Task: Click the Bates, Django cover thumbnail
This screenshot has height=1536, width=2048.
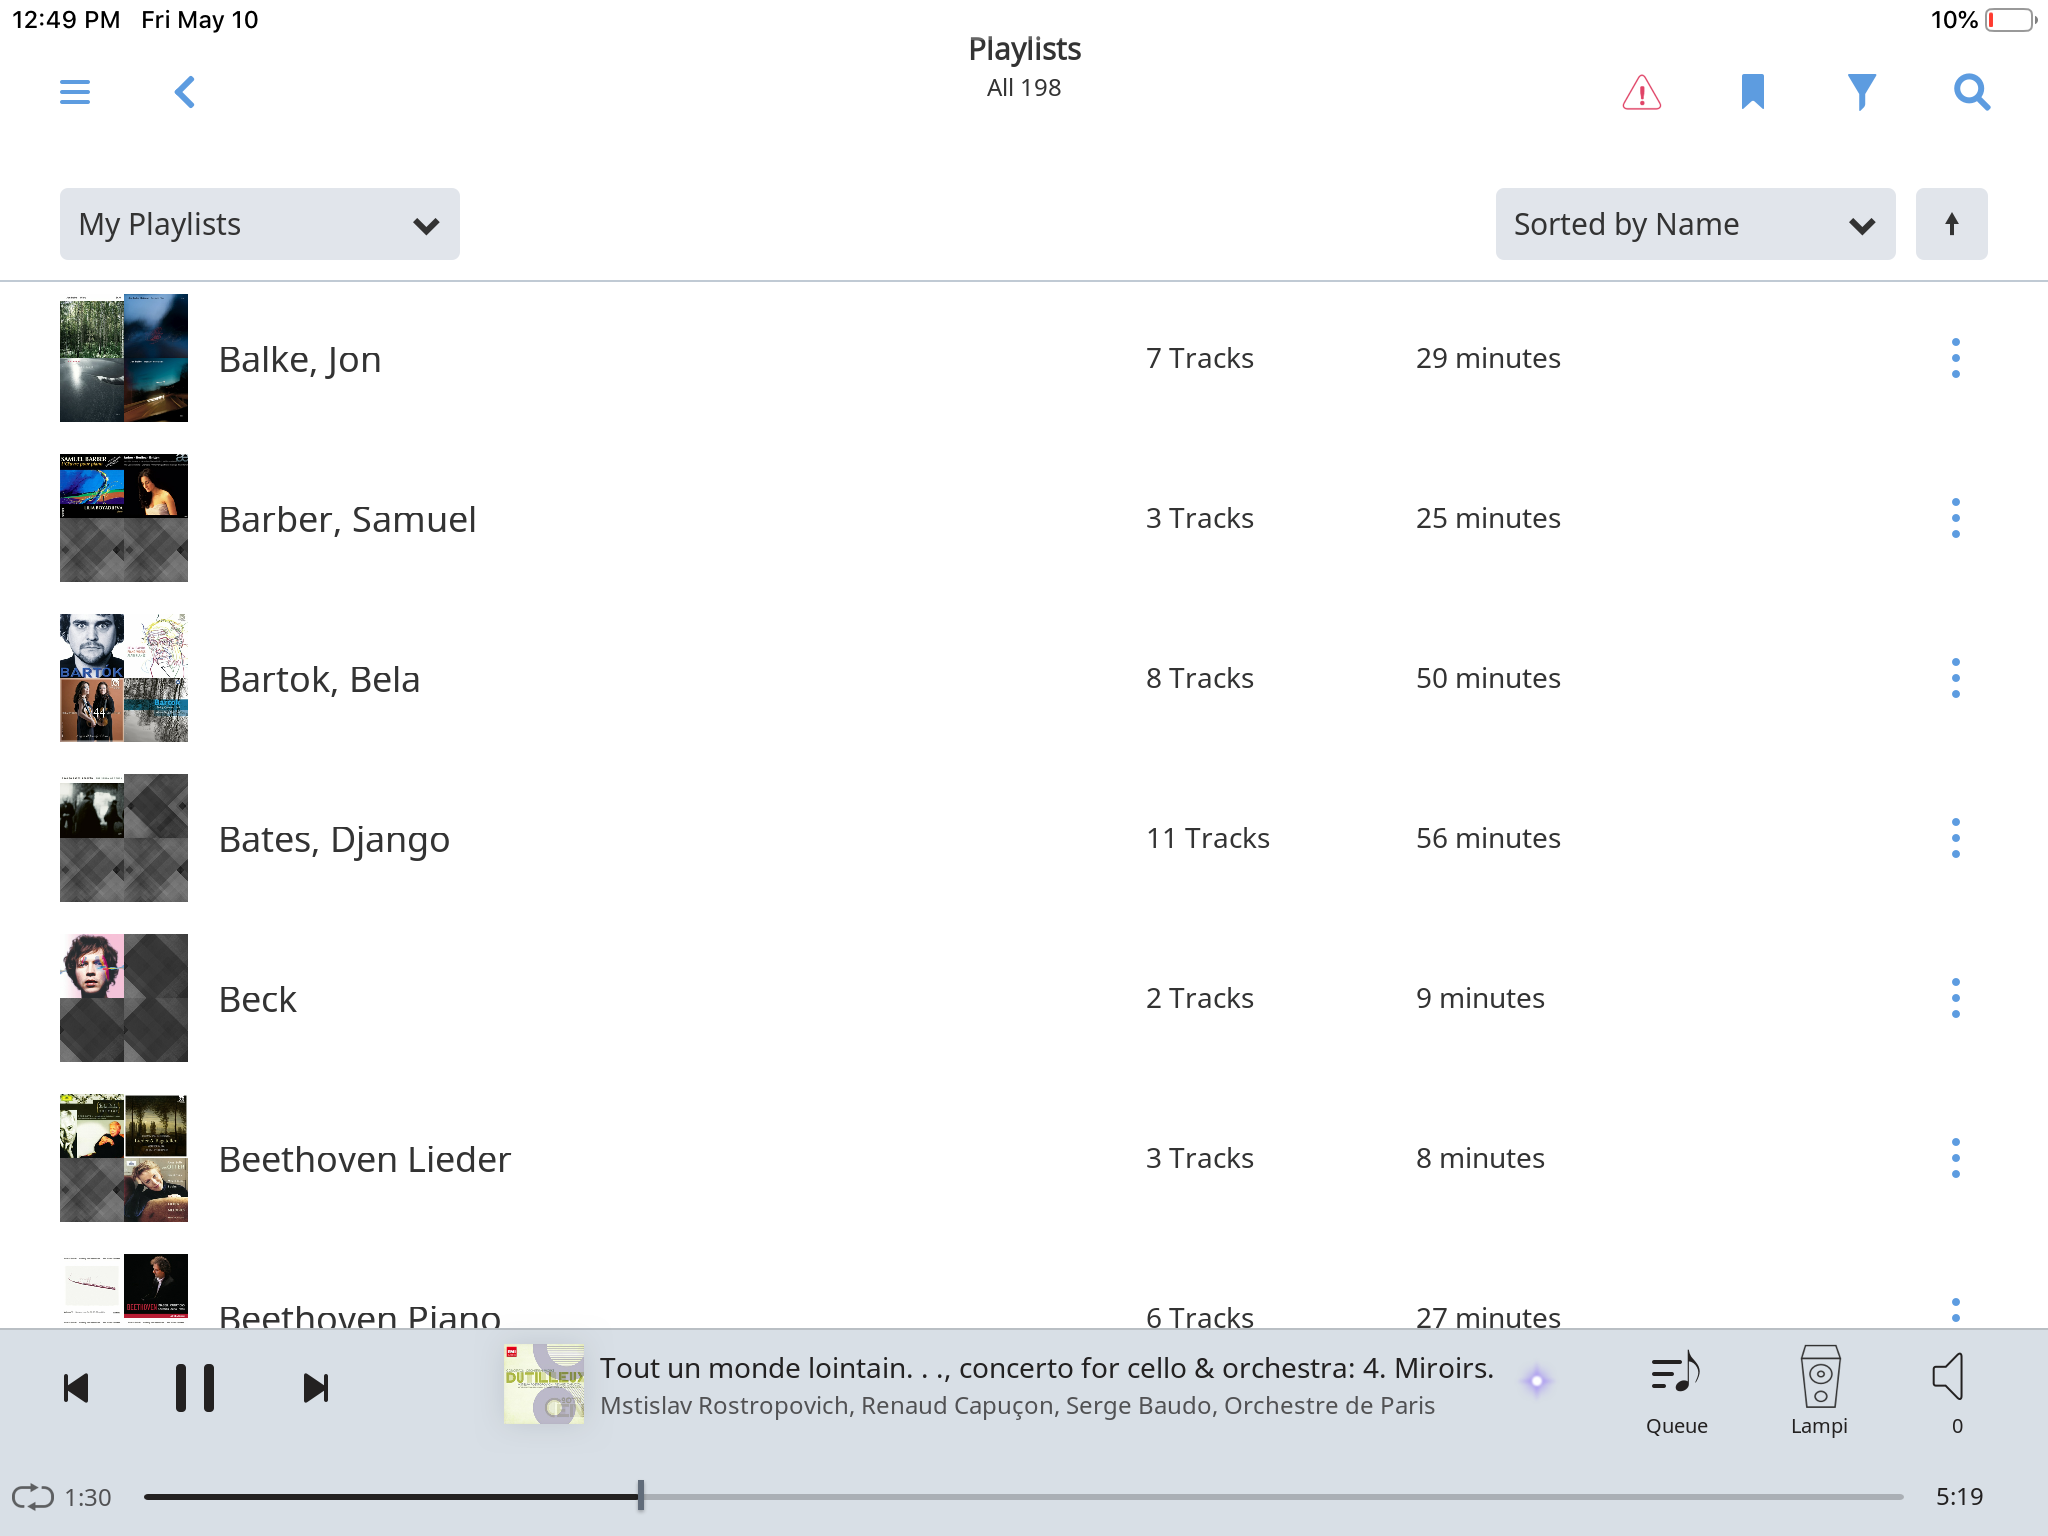Action: pyautogui.click(x=124, y=838)
